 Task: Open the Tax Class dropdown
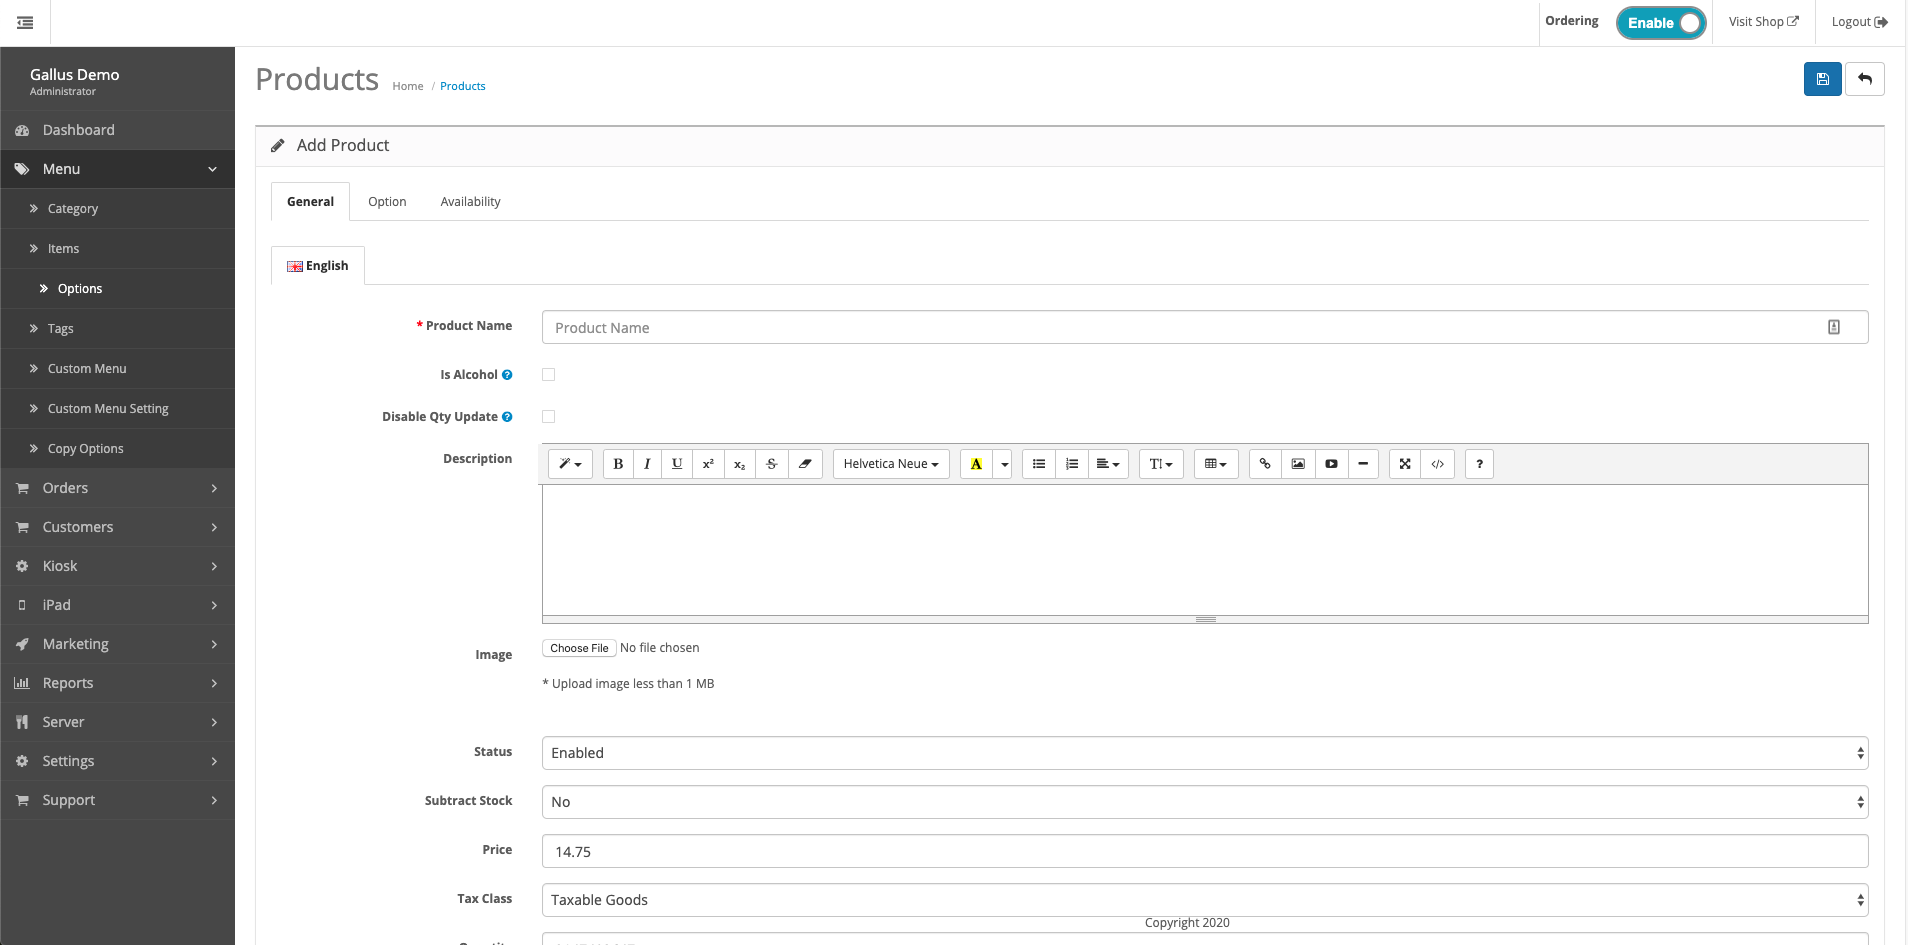(1205, 900)
